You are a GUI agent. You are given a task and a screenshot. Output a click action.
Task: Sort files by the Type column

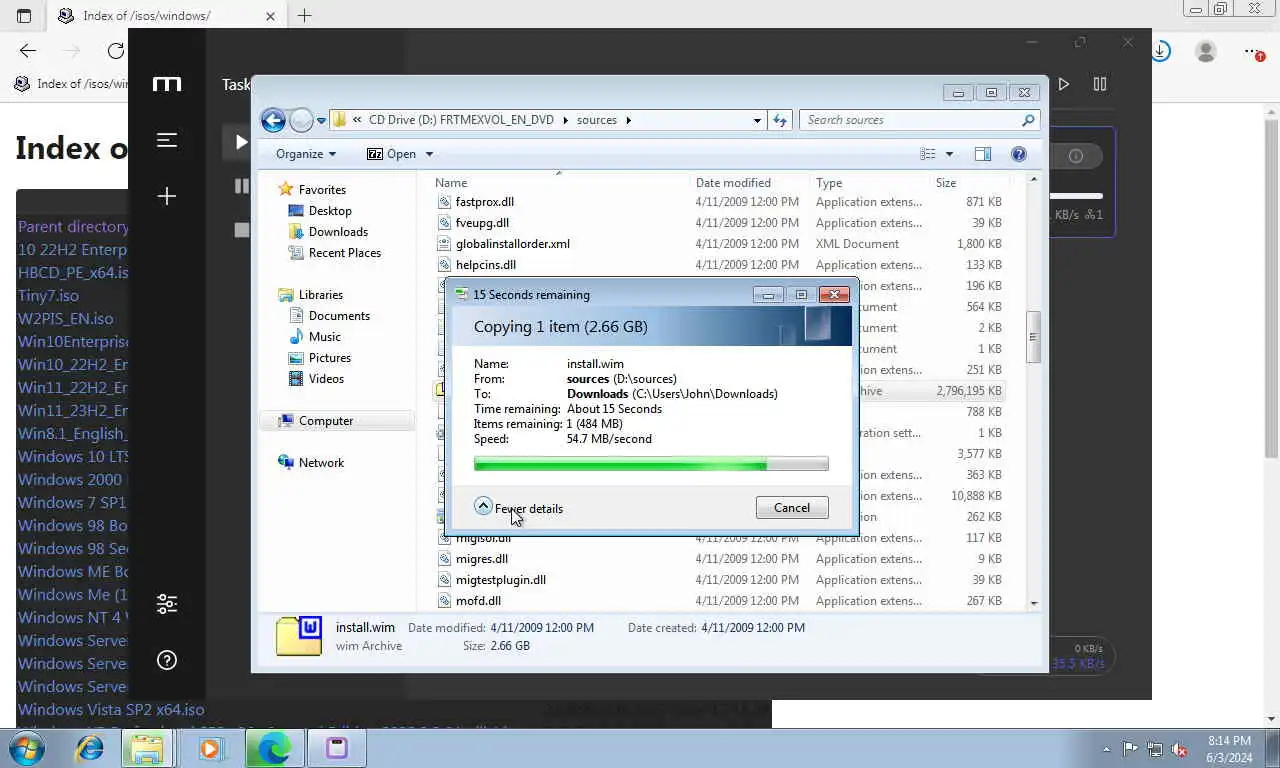point(870,183)
